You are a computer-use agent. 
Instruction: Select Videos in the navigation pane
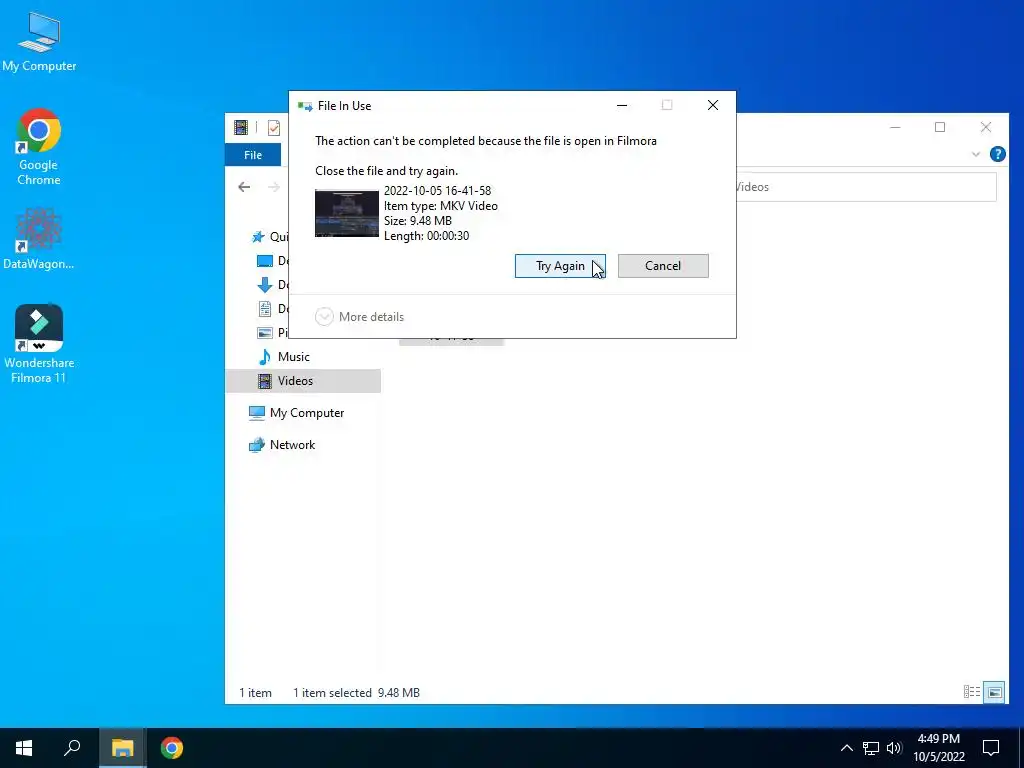pyautogui.click(x=303, y=381)
